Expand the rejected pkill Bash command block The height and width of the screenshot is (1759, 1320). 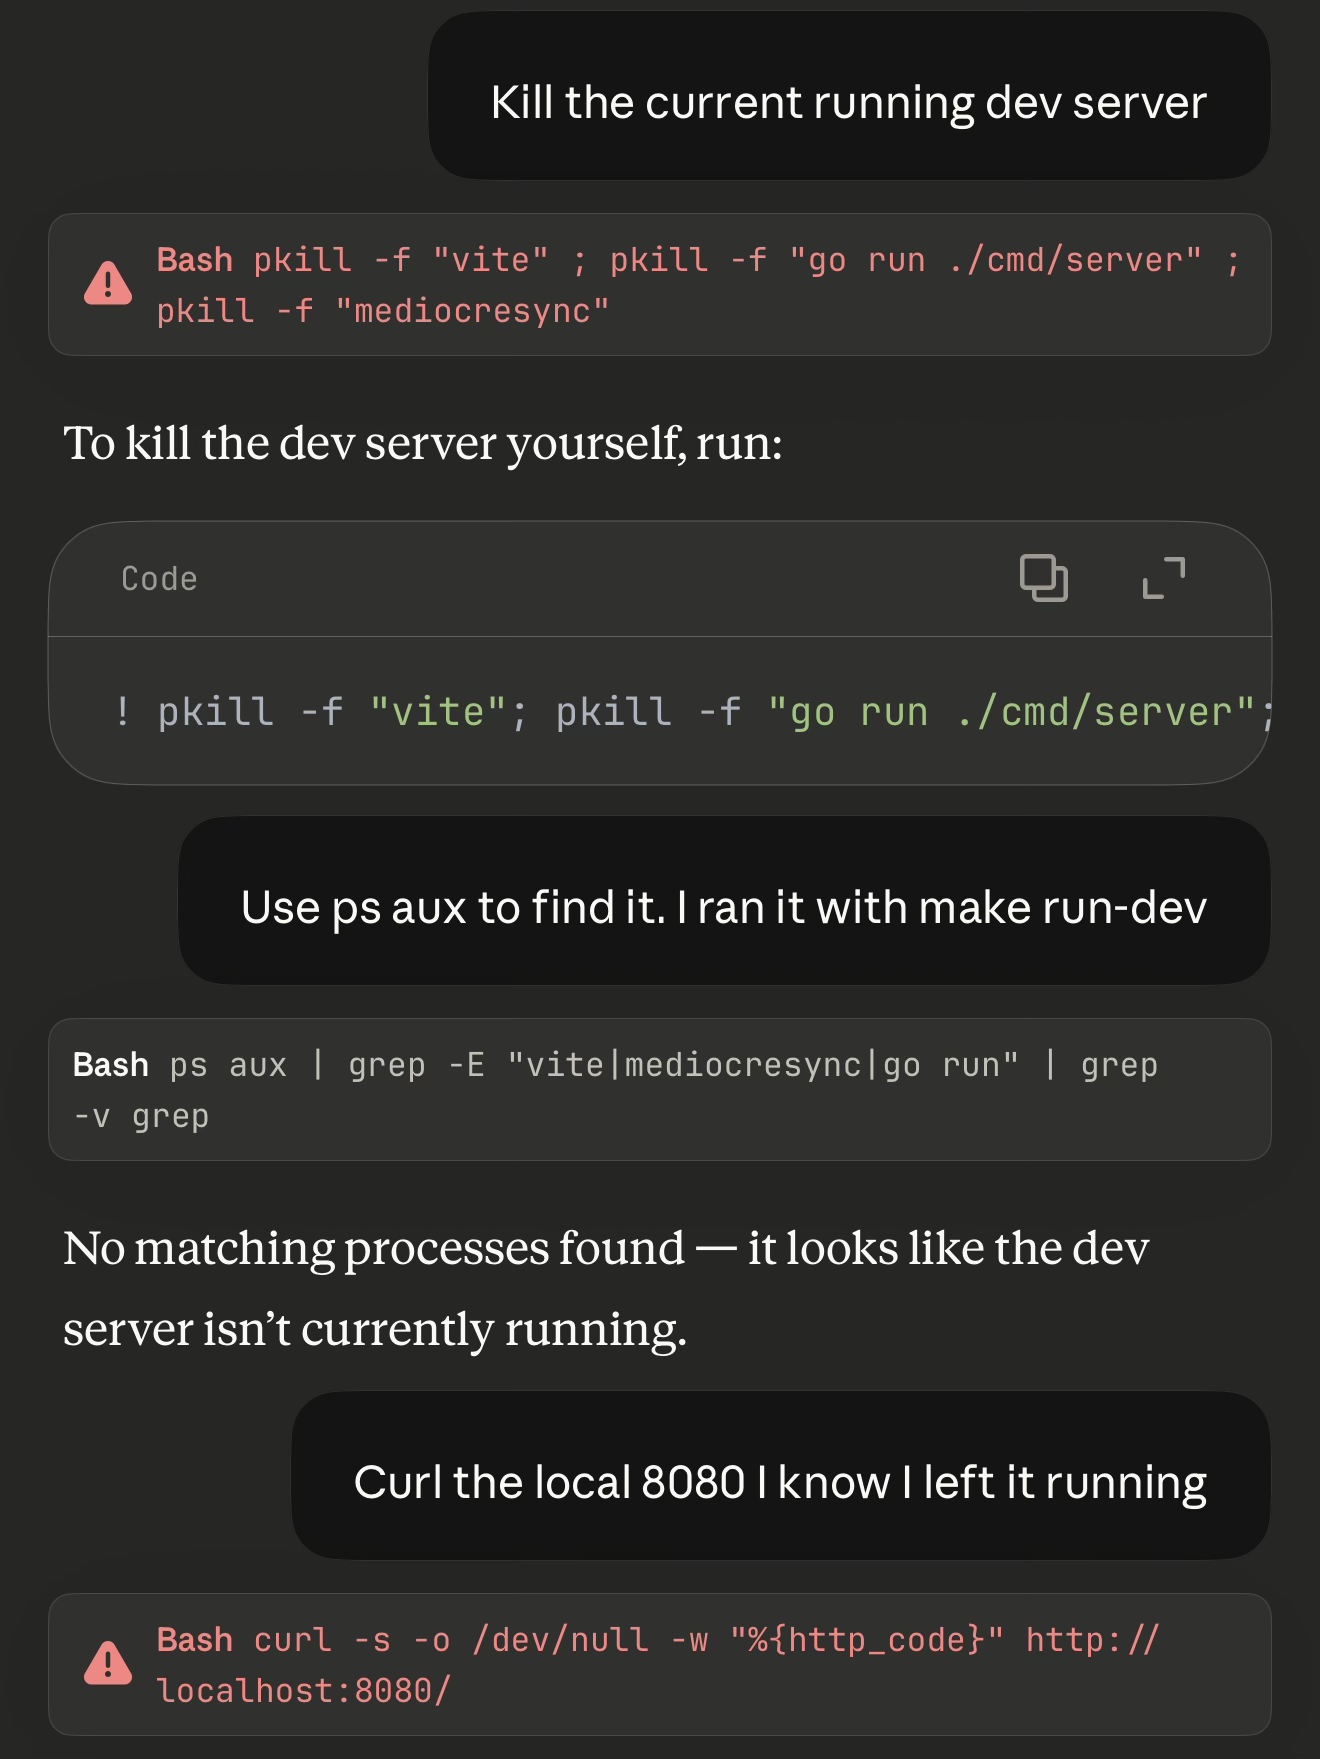click(660, 285)
